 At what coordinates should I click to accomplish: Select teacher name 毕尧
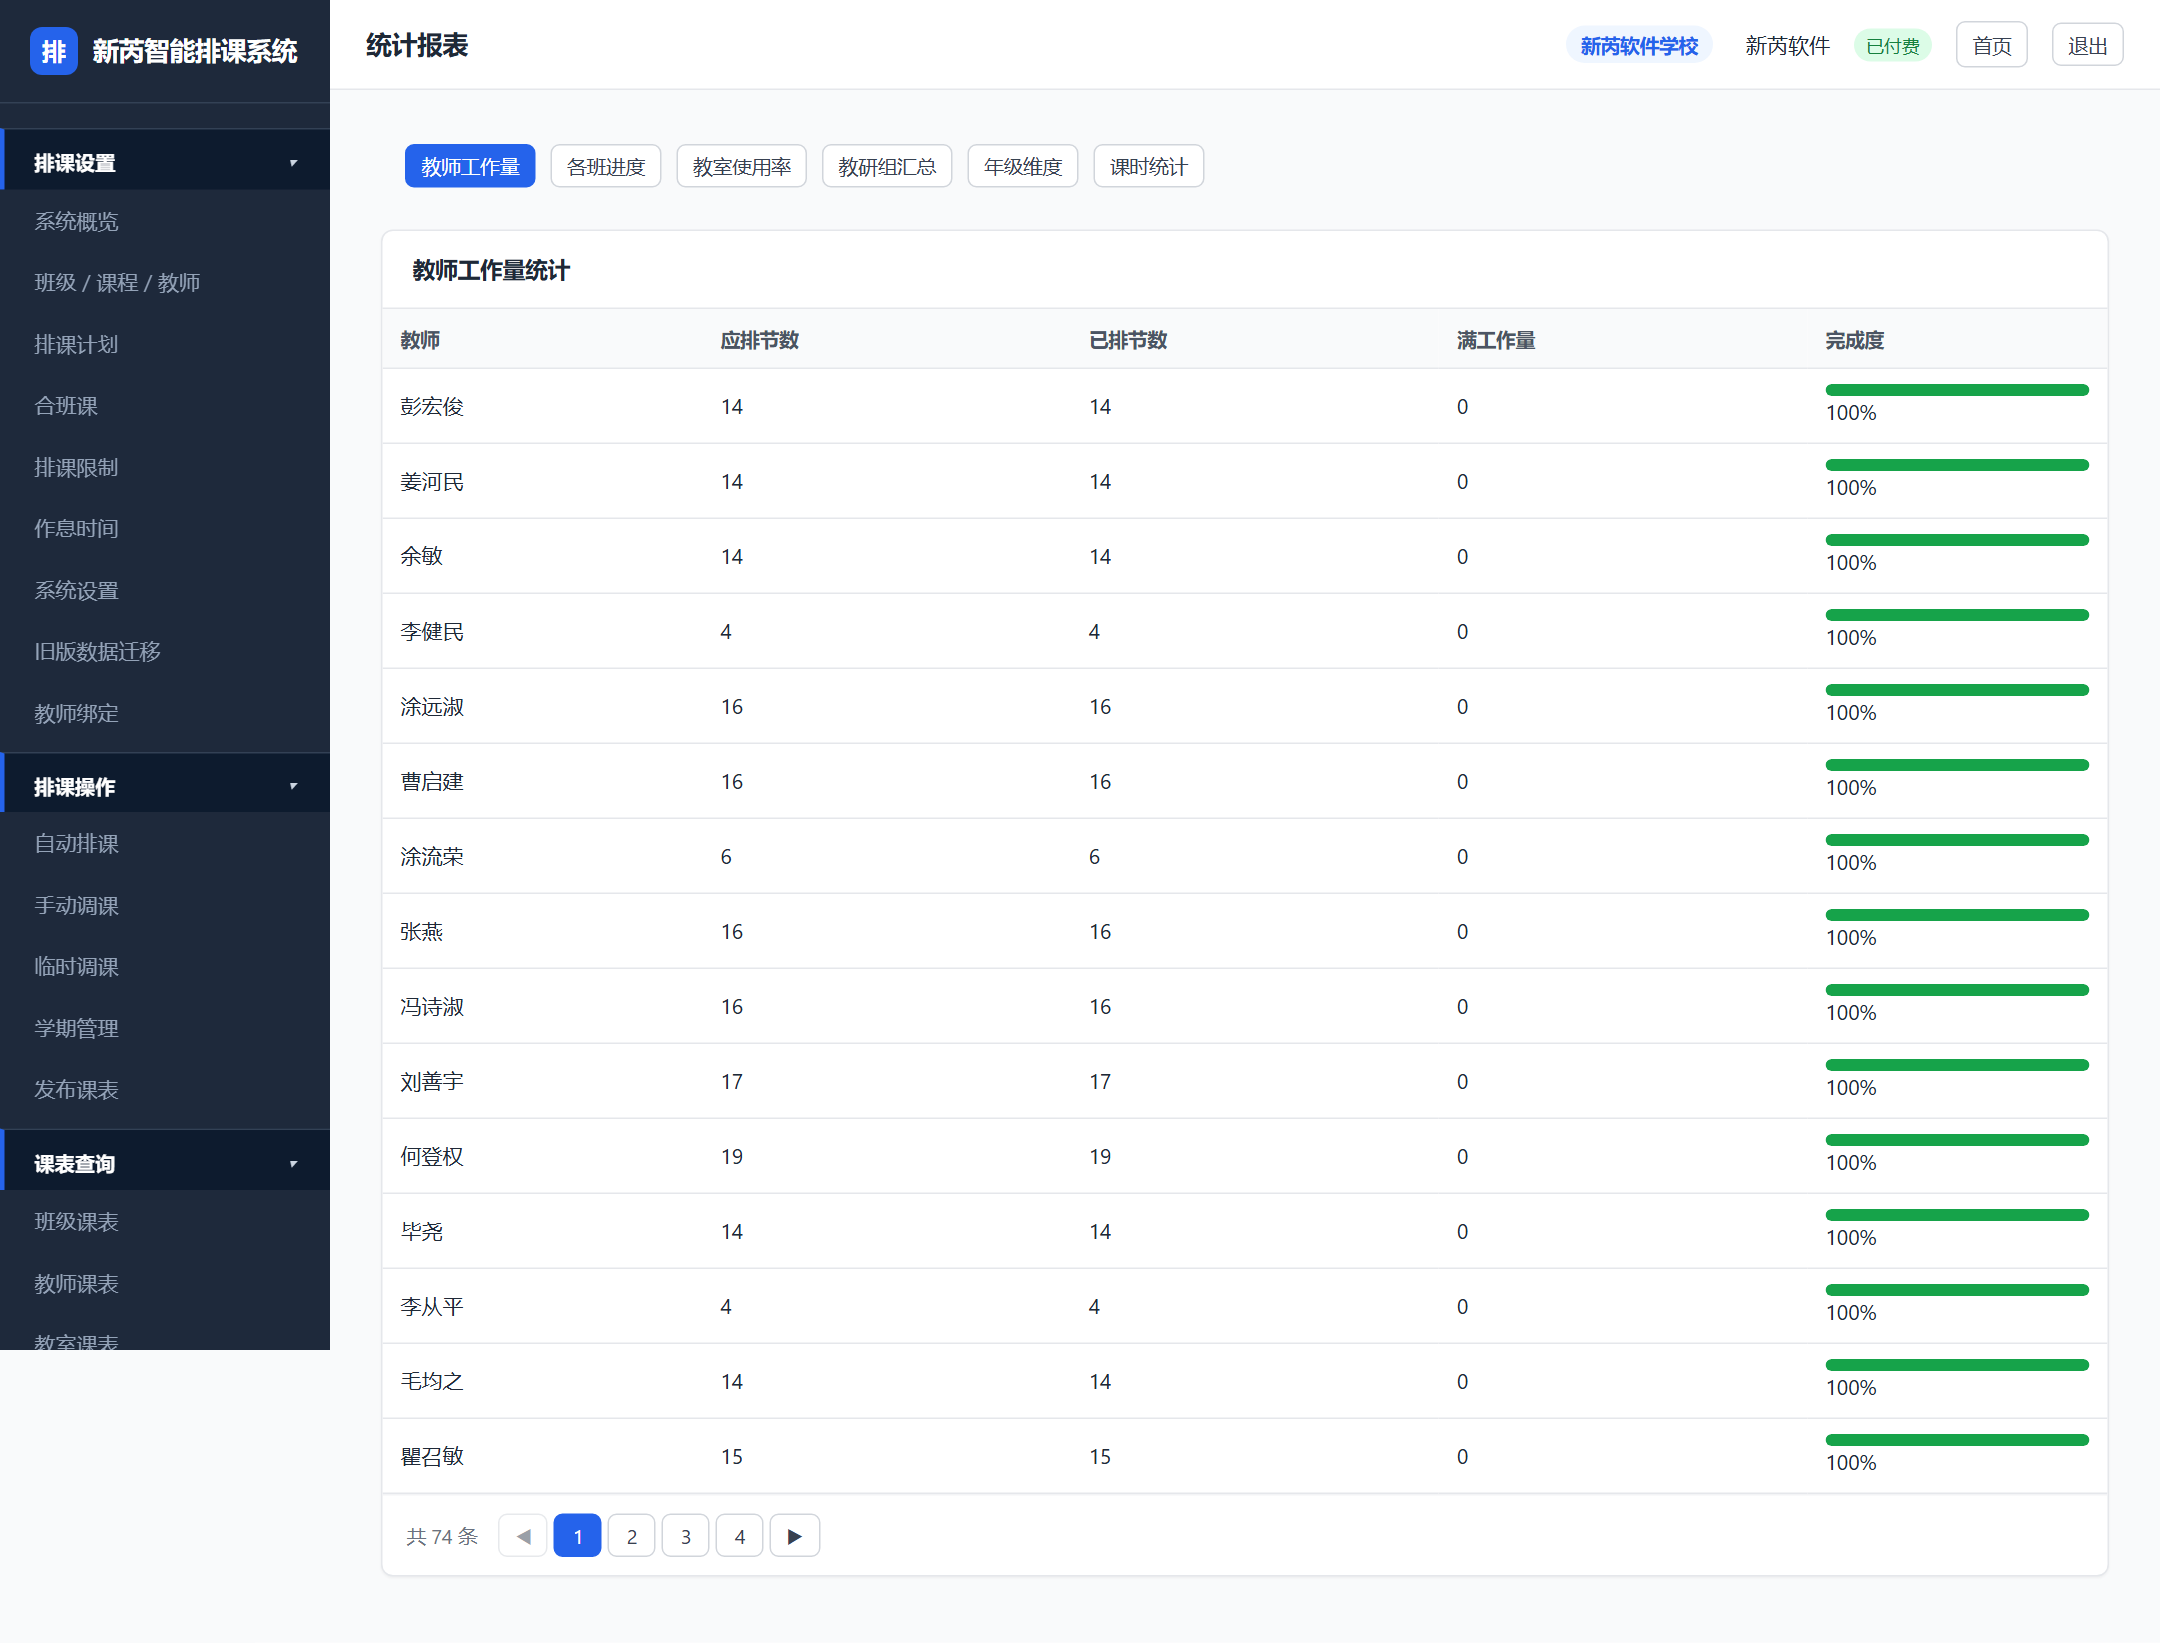pyautogui.click(x=422, y=1232)
